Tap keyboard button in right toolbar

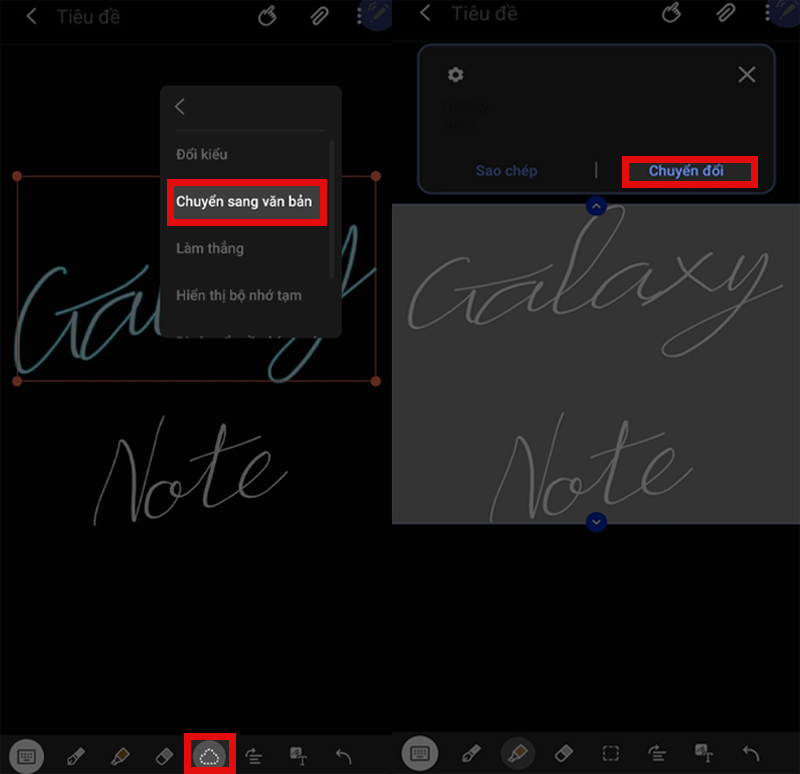[x=420, y=753]
